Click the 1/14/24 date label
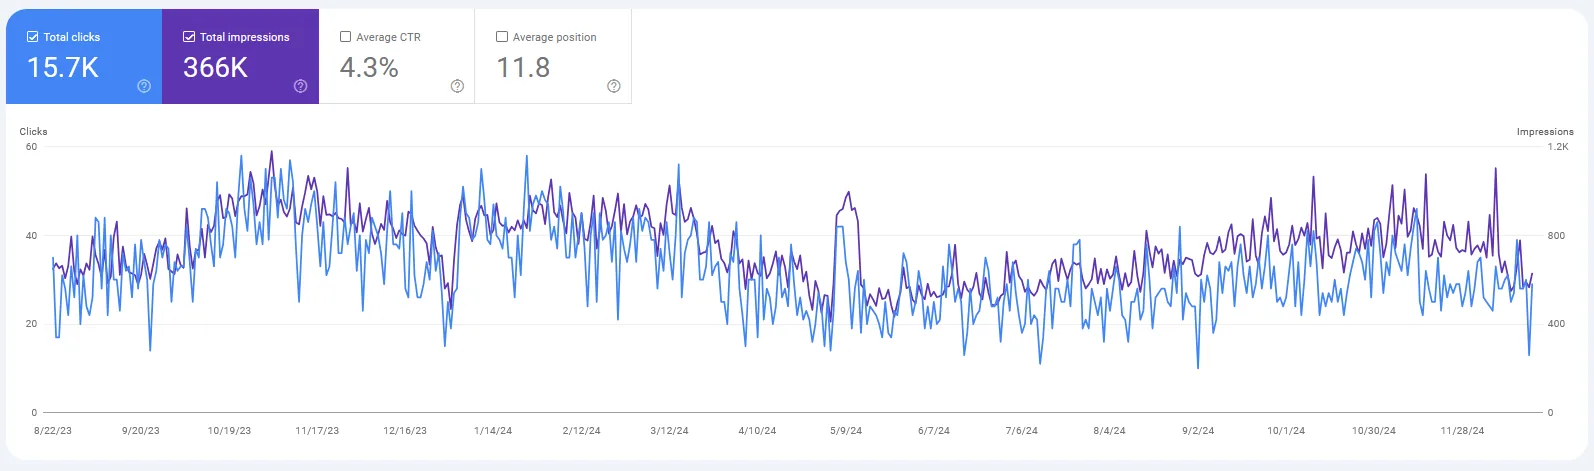Image resolution: width=1594 pixels, height=471 pixels. click(493, 431)
